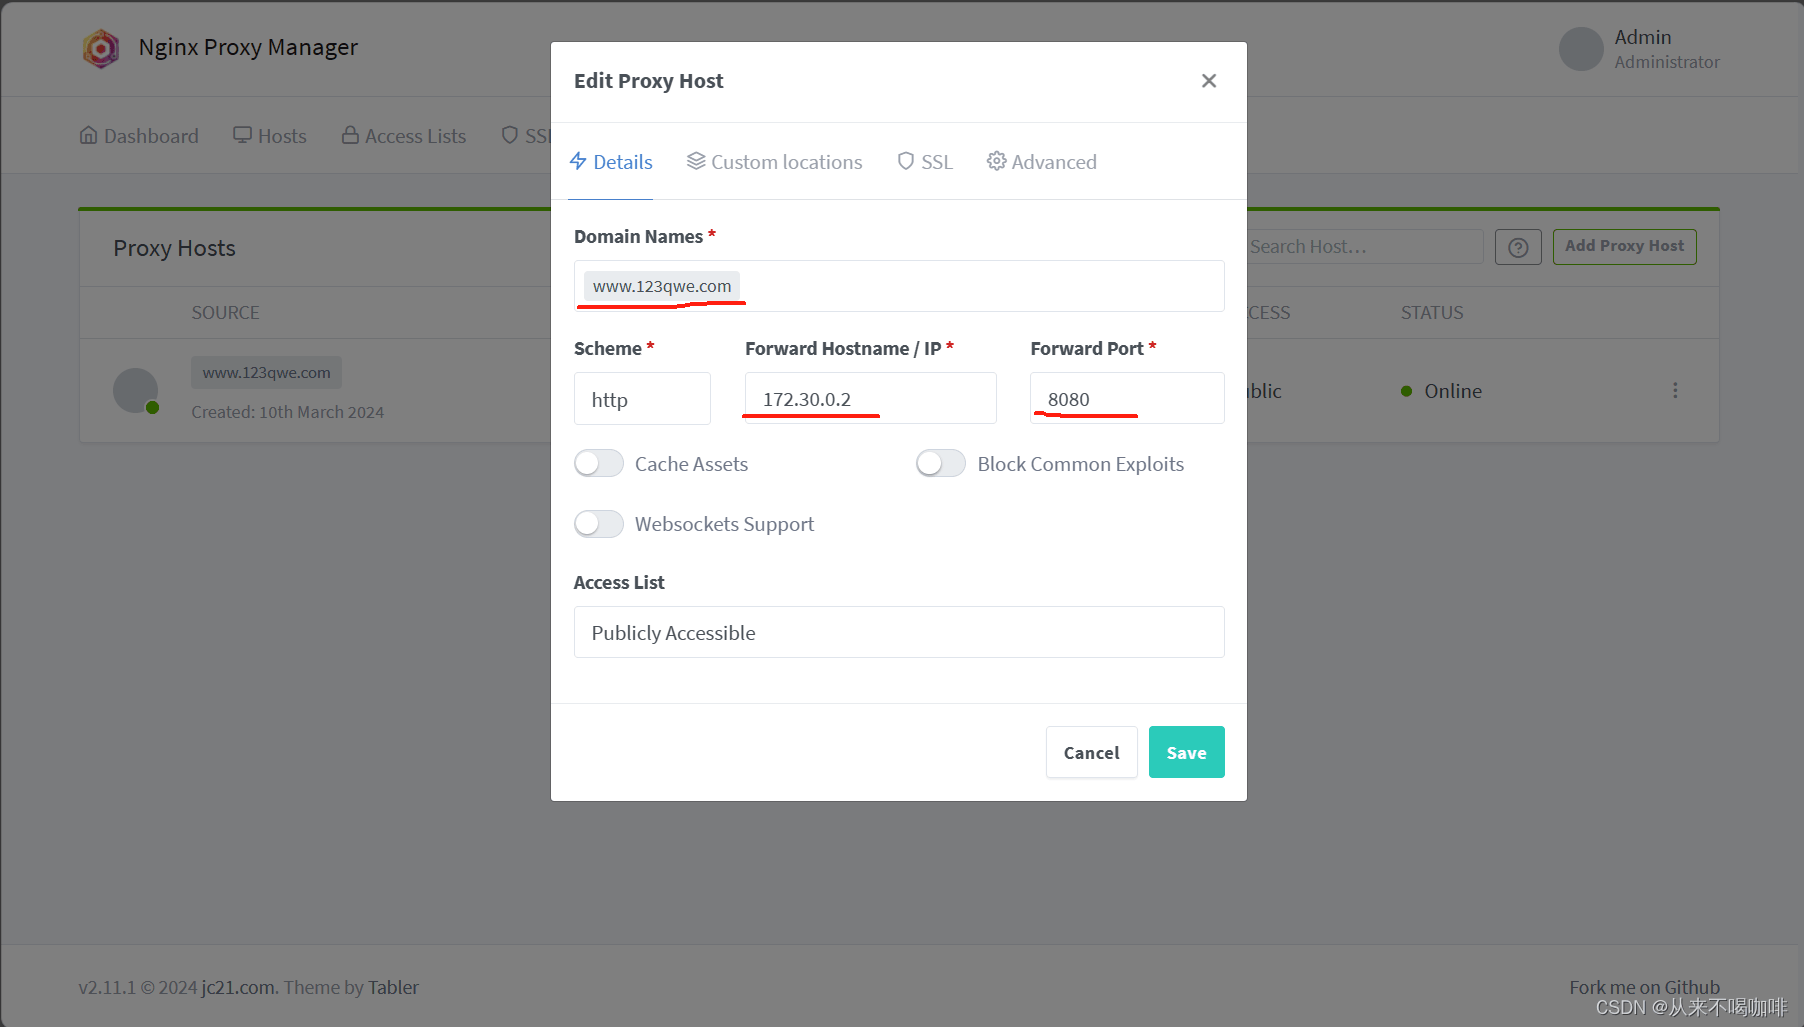Screen dimensions: 1804x1027
Task: Open the Tabler theme link
Action: coord(393,987)
